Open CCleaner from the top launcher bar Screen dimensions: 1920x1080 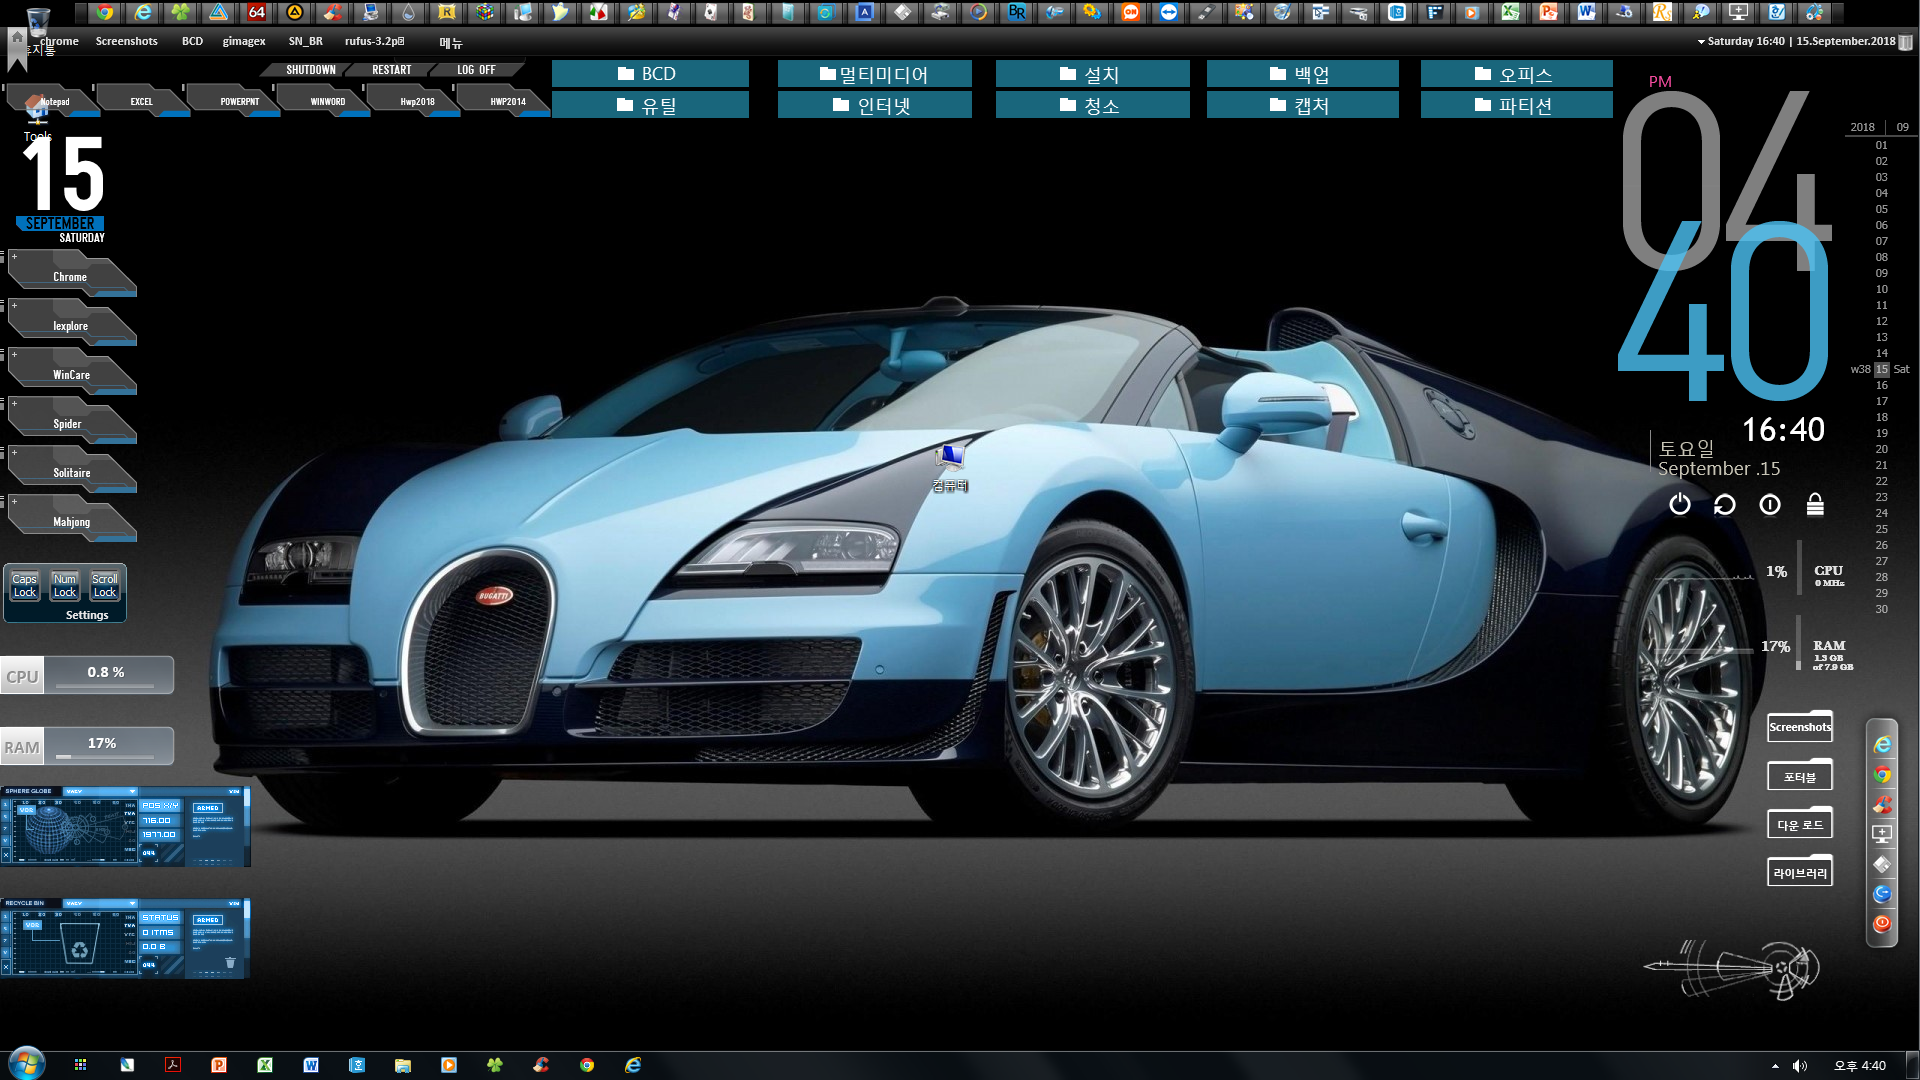332,12
